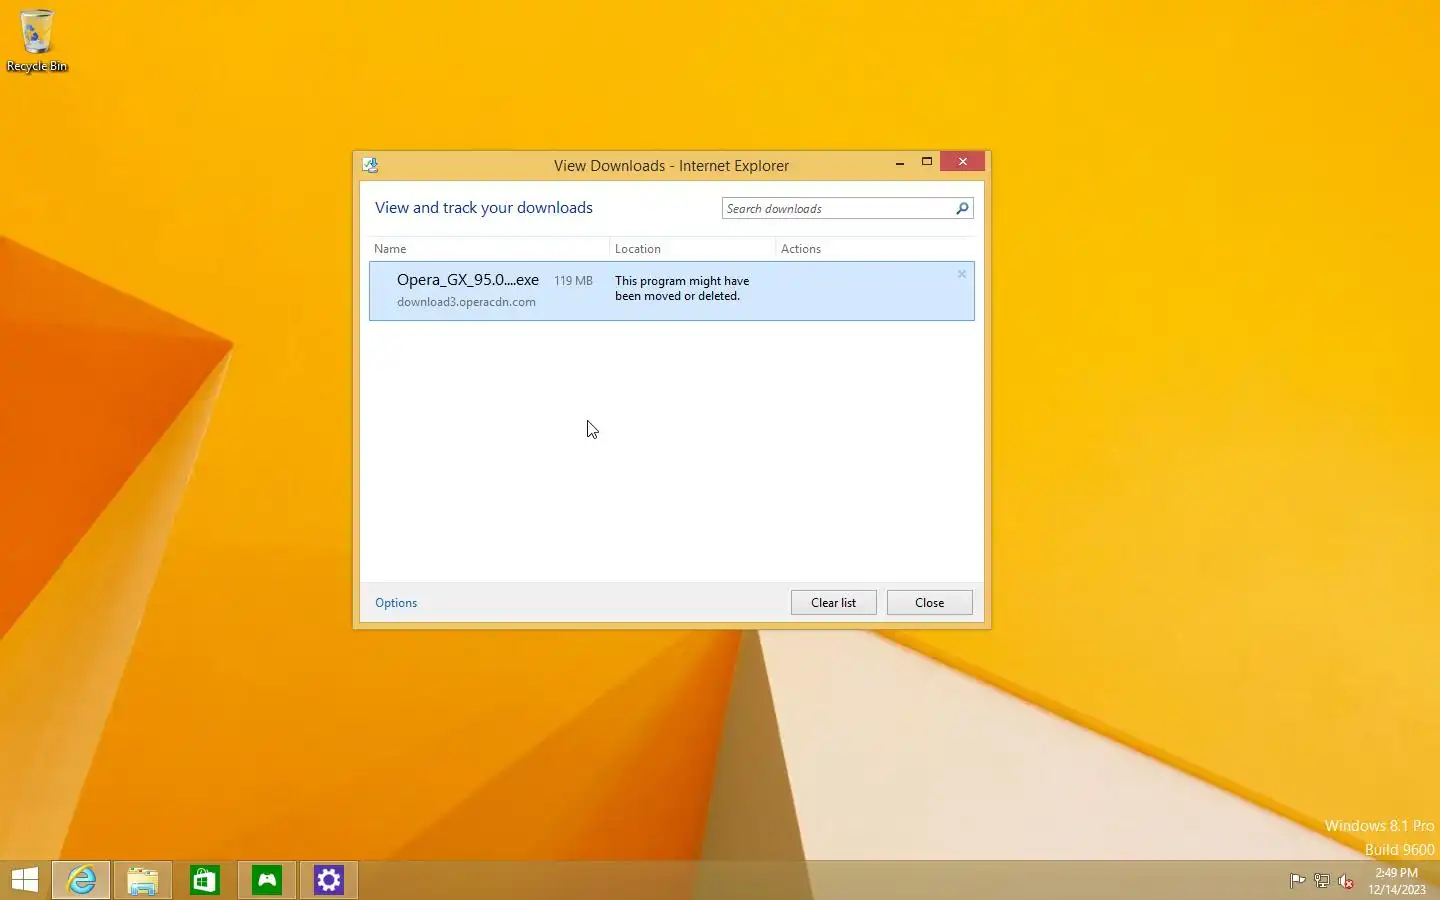Open Internet Explorer from the taskbar

coord(81,880)
